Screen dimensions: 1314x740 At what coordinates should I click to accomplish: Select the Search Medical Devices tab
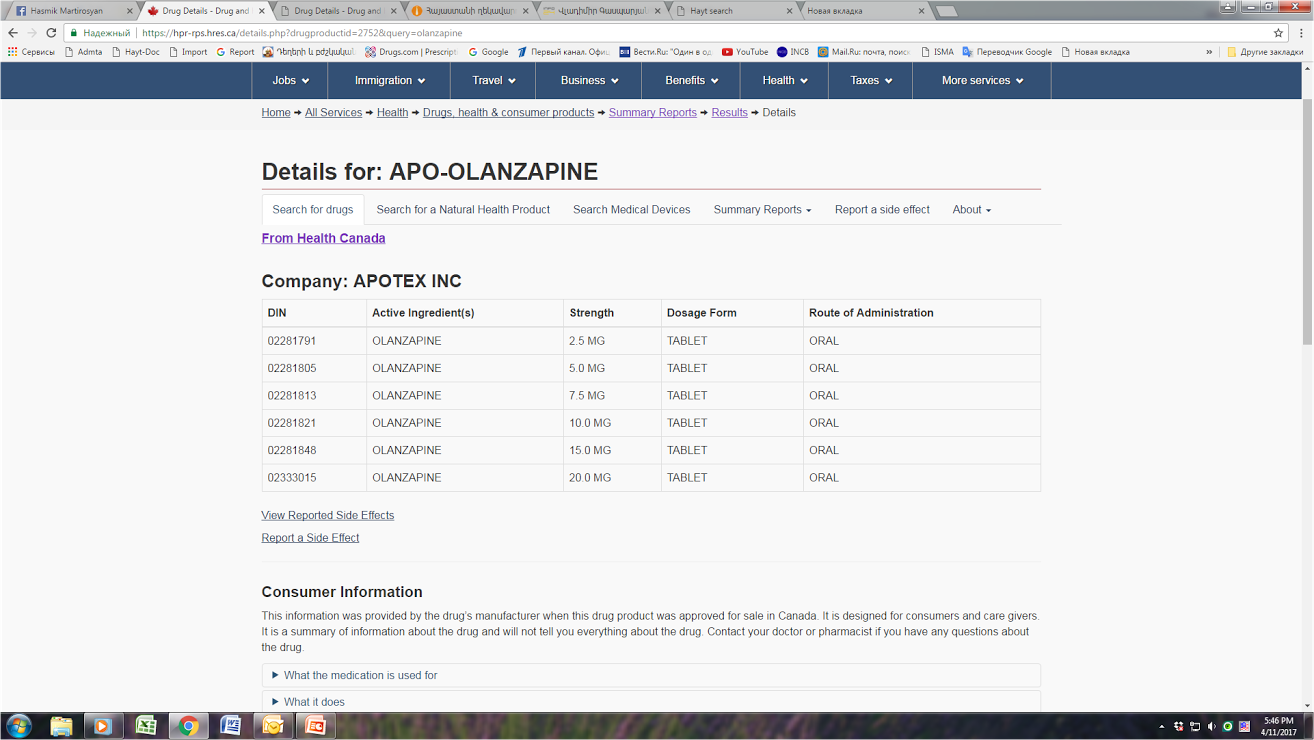pos(631,210)
